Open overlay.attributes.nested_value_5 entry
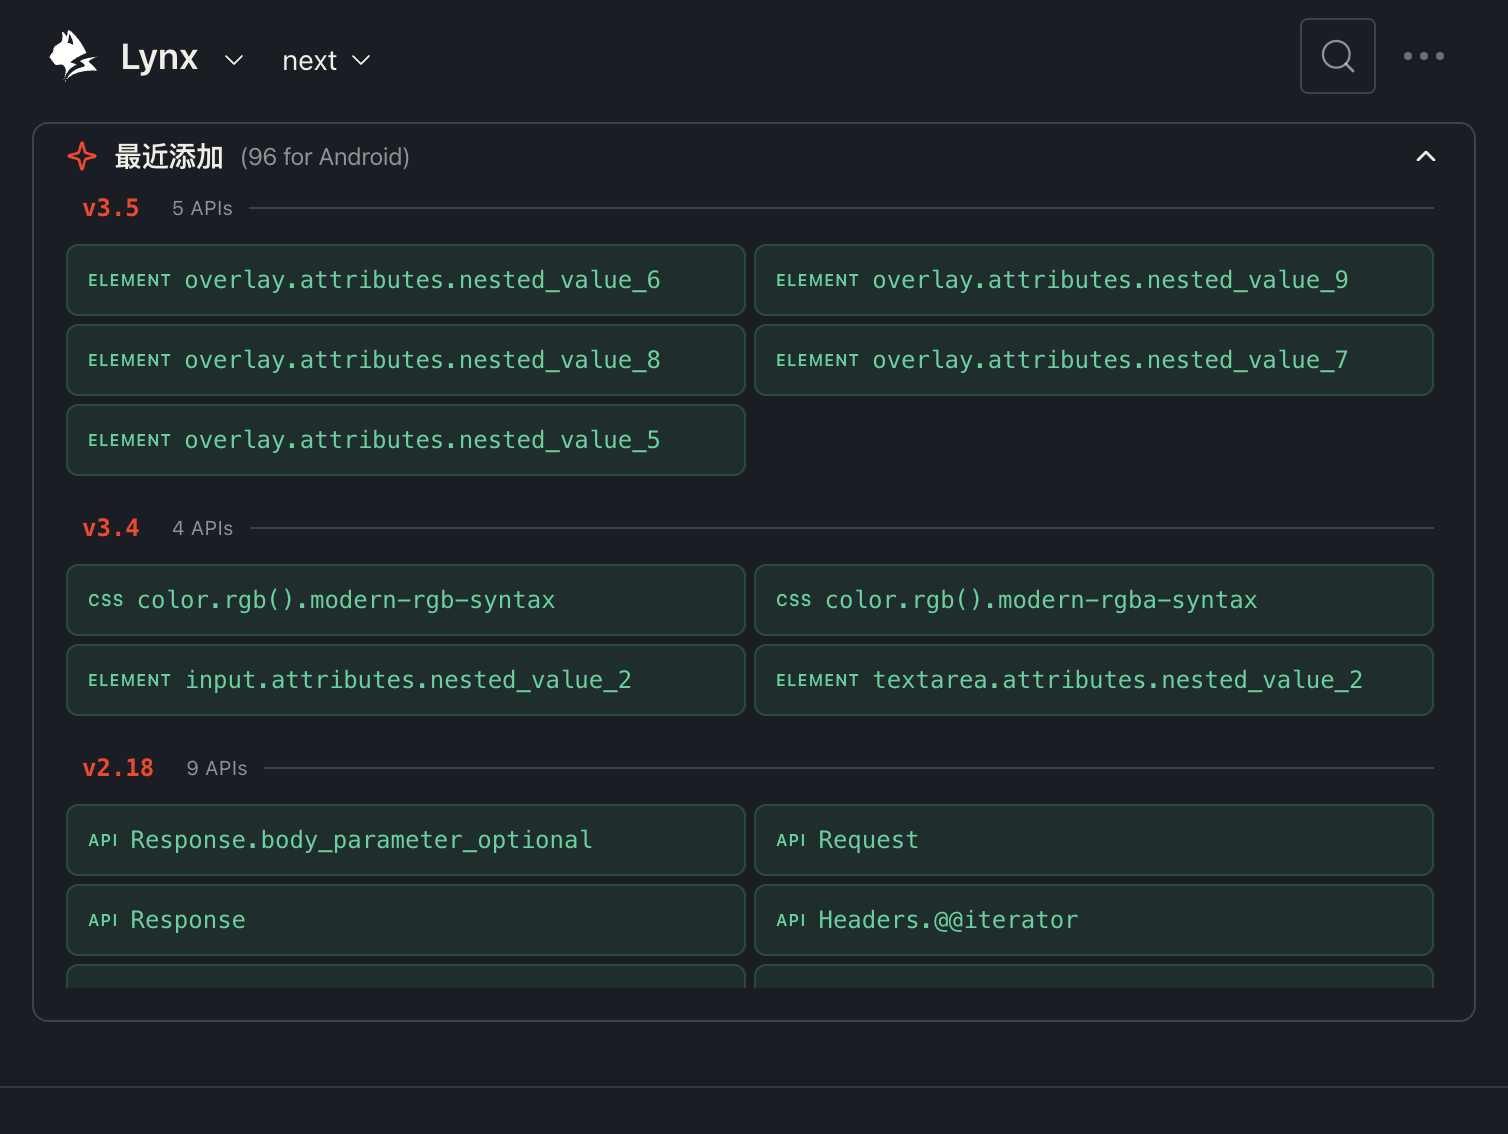1508x1134 pixels. [x=405, y=440]
